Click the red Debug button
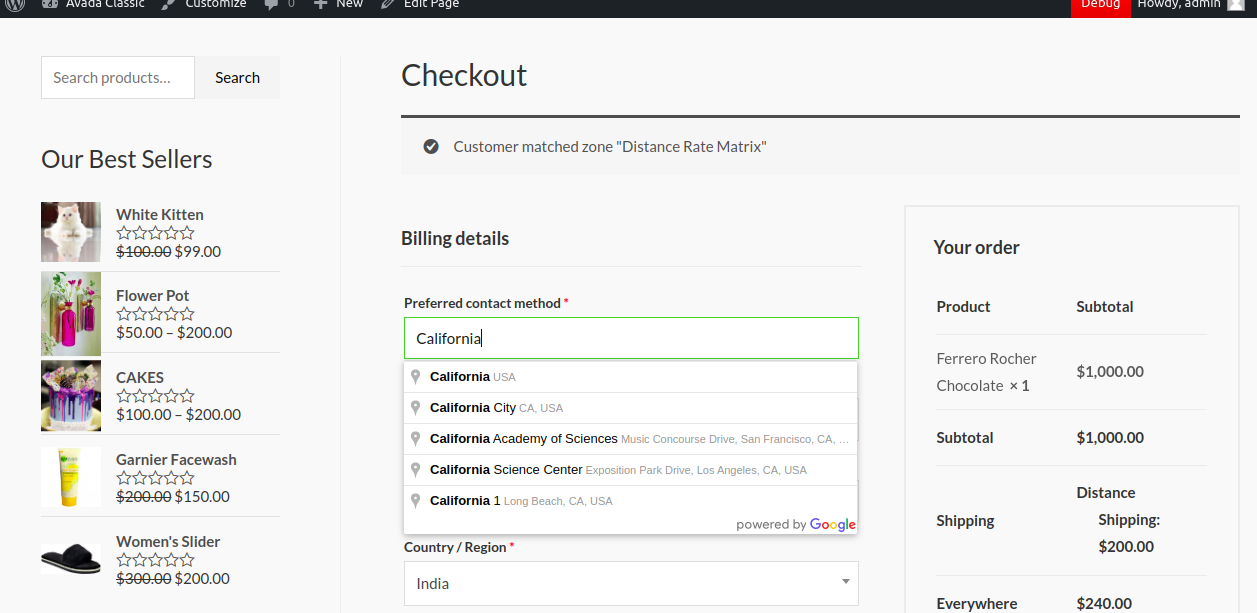This screenshot has height=613, width=1257. point(1100,5)
